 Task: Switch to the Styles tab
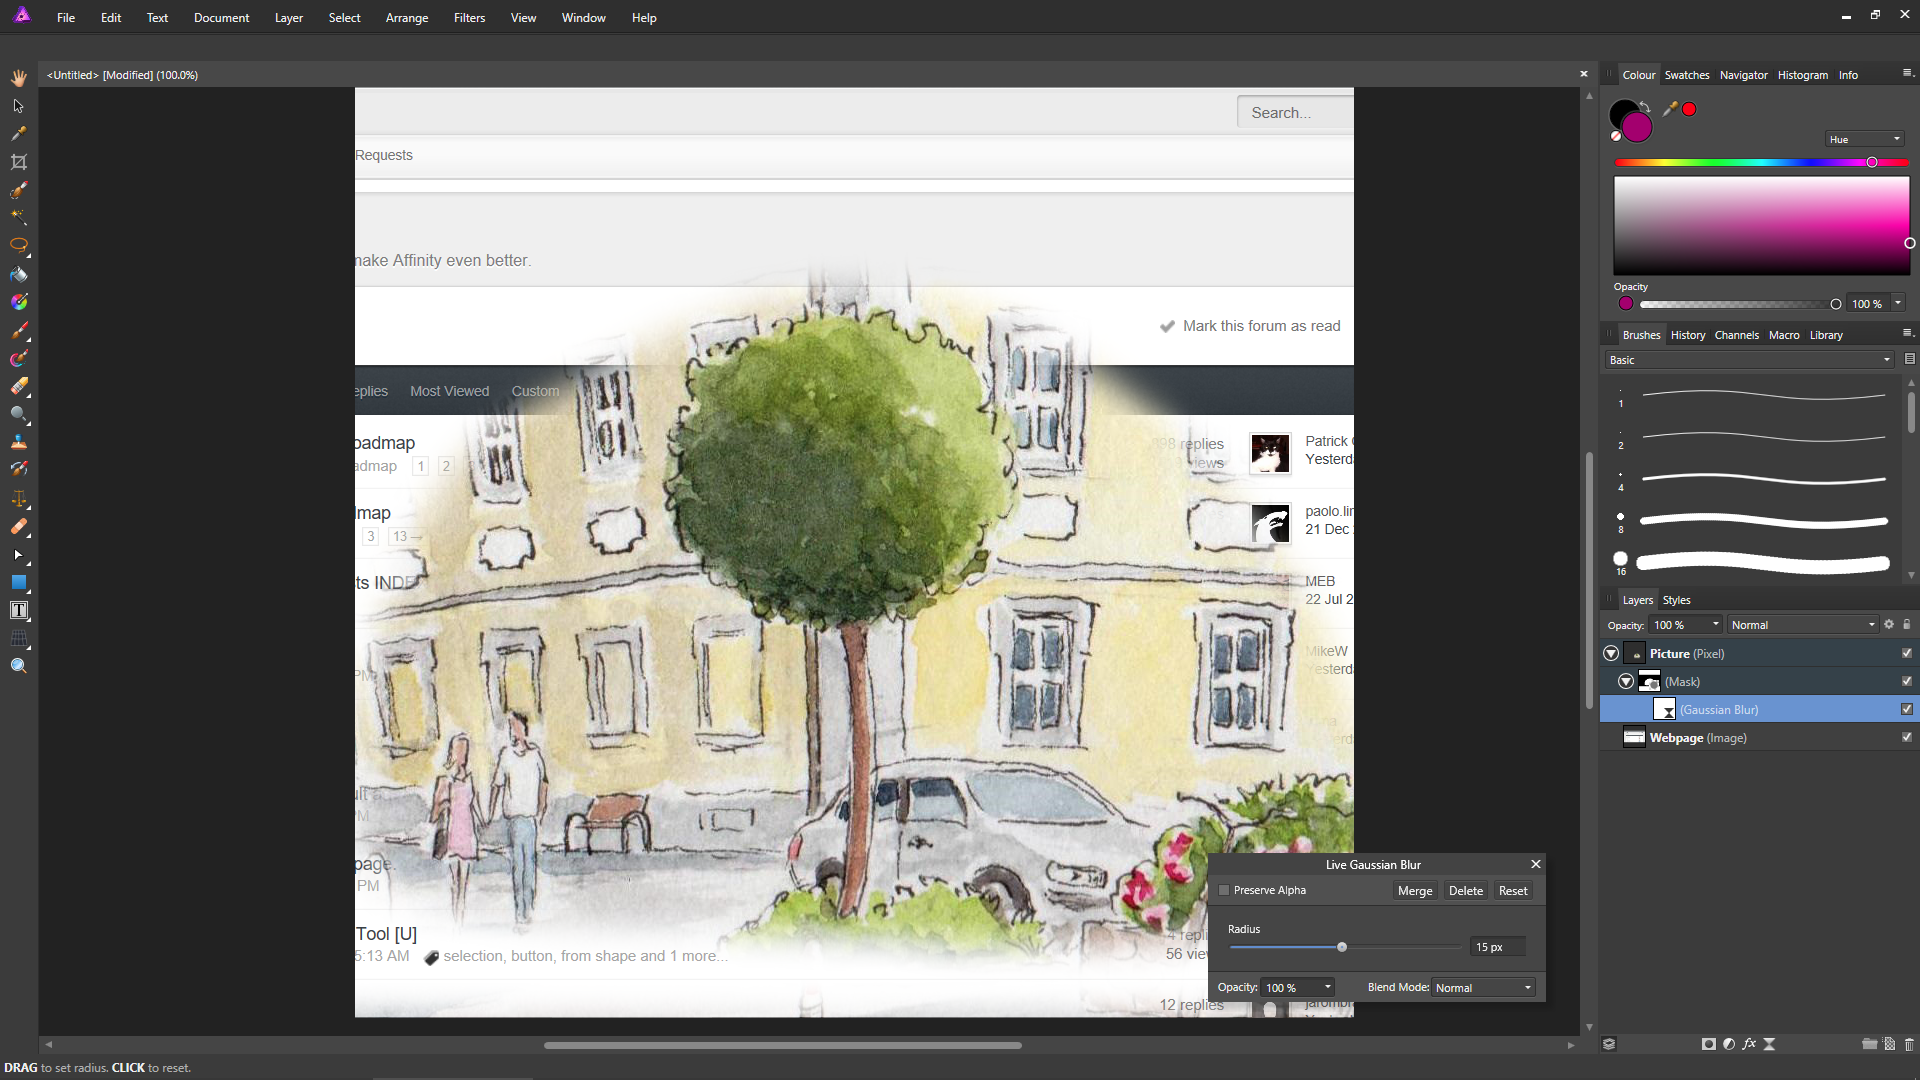(1677, 600)
